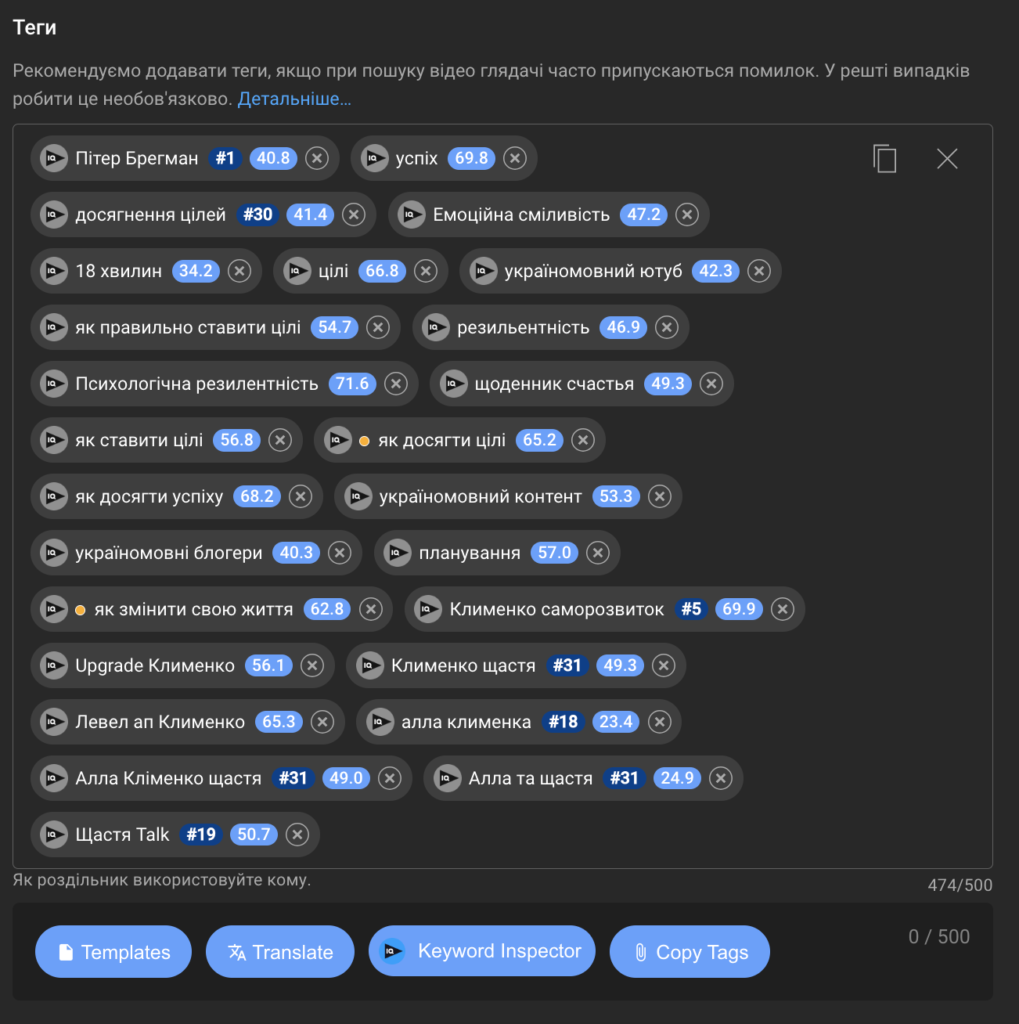The image size is (1019, 1024).
Task: Copy all tags with the clipboard icon
Action: 885,159
